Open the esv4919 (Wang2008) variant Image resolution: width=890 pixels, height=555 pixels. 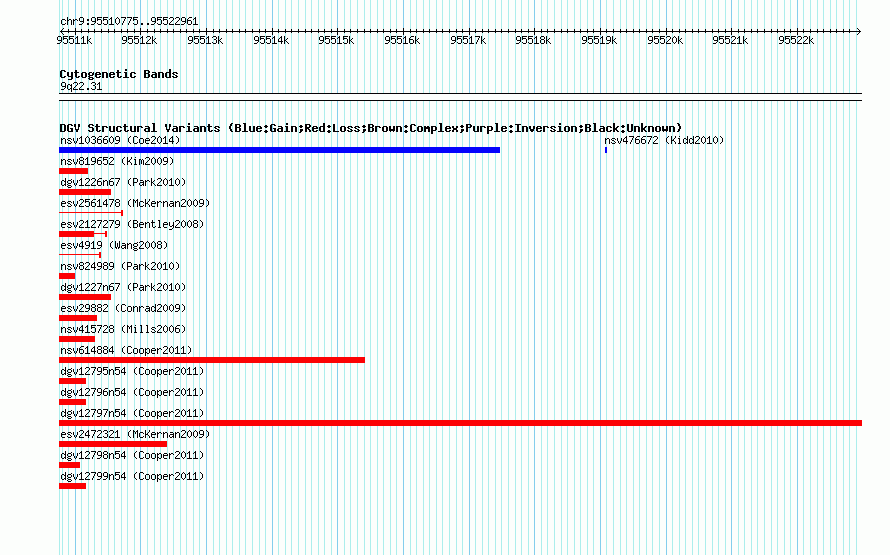tap(114, 245)
